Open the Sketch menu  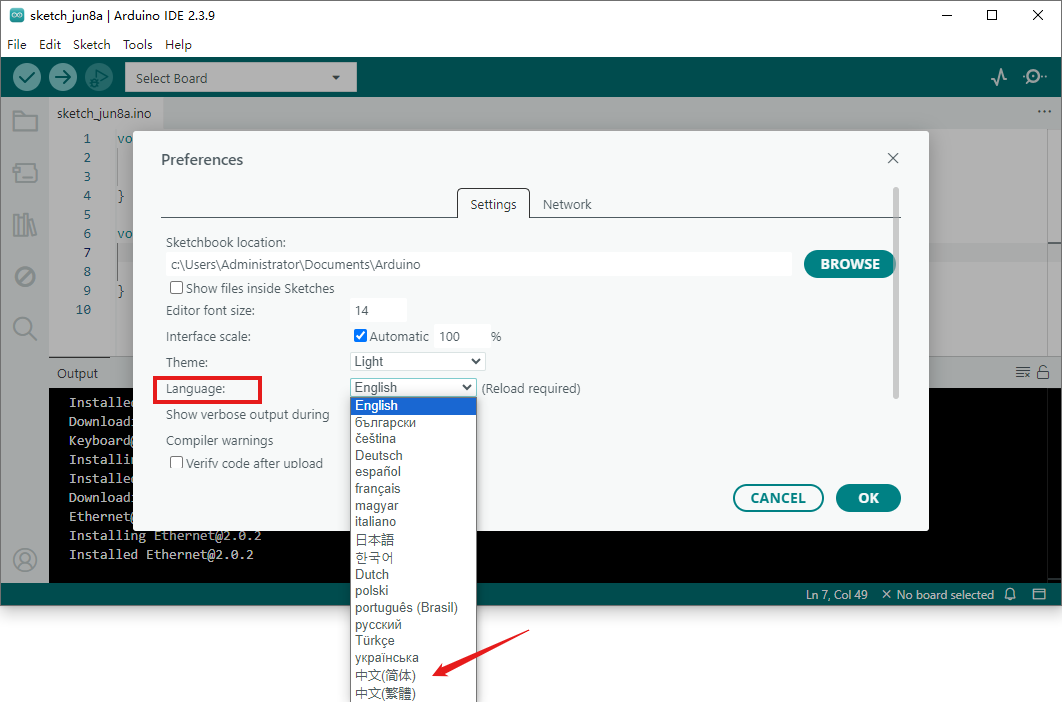[x=91, y=45]
